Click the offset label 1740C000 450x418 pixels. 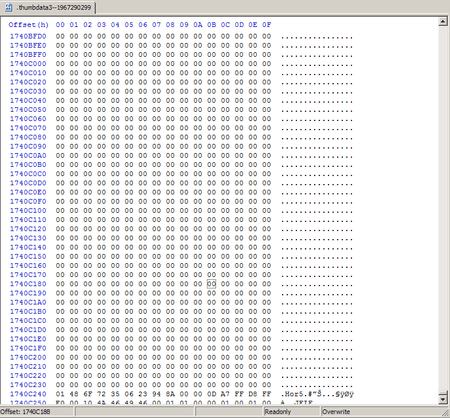[x=28, y=64]
